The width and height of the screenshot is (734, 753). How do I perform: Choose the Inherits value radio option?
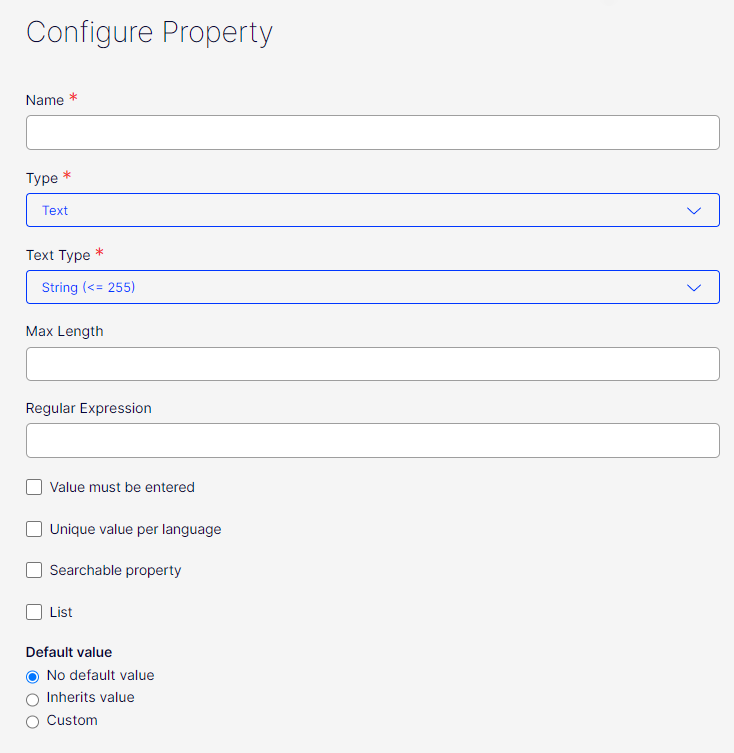tap(33, 699)
